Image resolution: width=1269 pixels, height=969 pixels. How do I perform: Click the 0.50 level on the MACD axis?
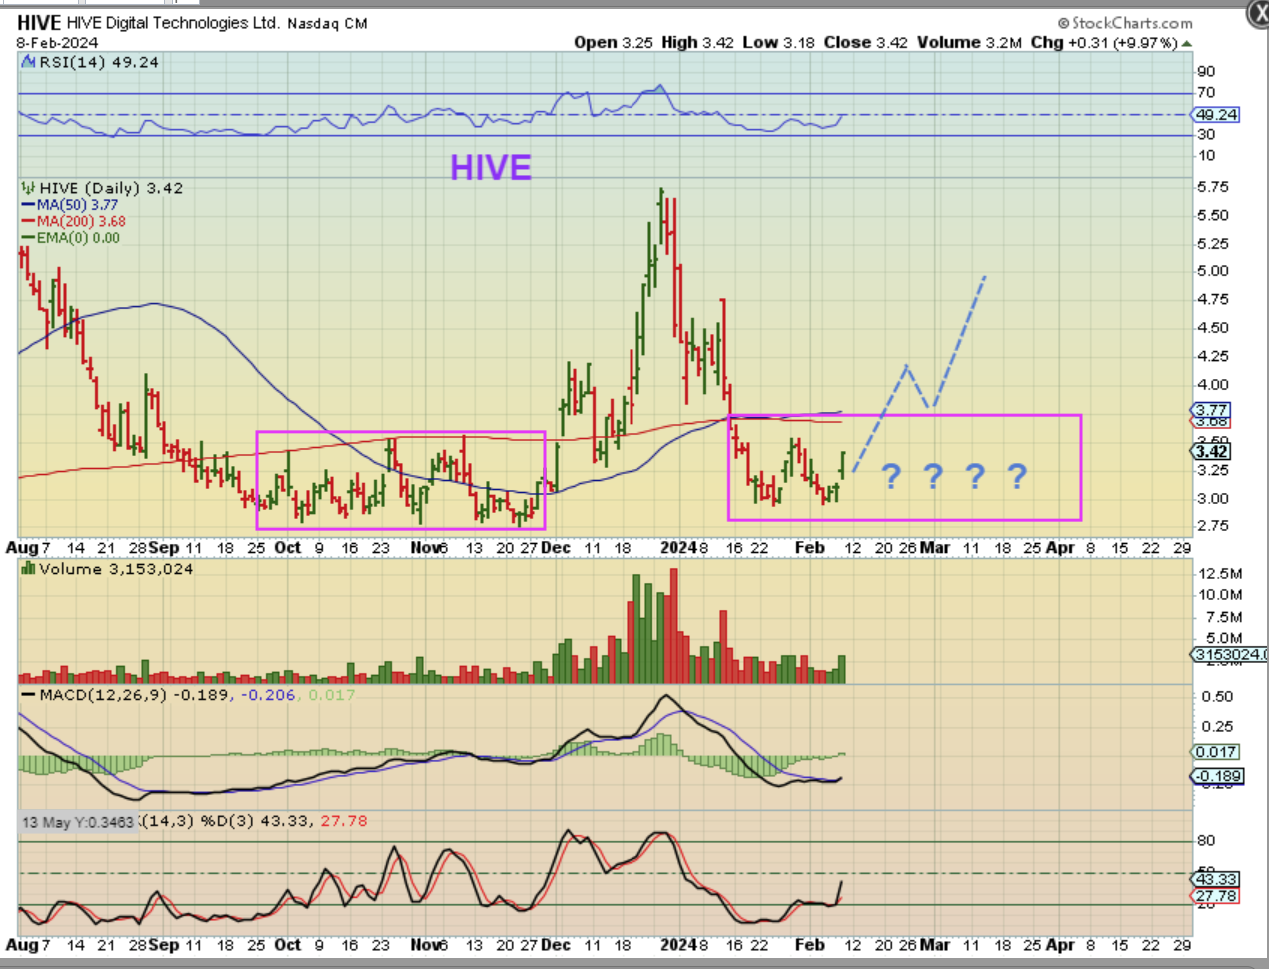click(x=1217, y=696)
